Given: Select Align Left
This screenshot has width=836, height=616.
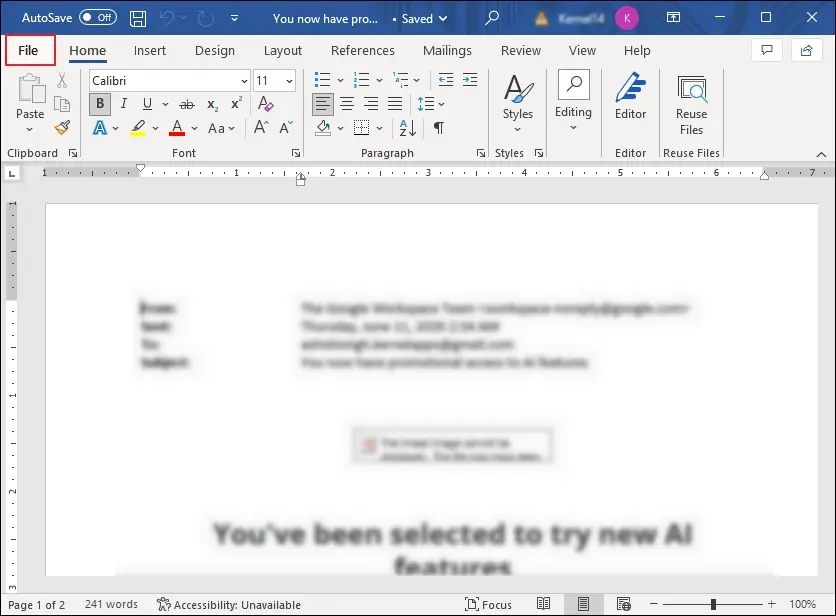Looking at the screenshot, I should [323, 103].
